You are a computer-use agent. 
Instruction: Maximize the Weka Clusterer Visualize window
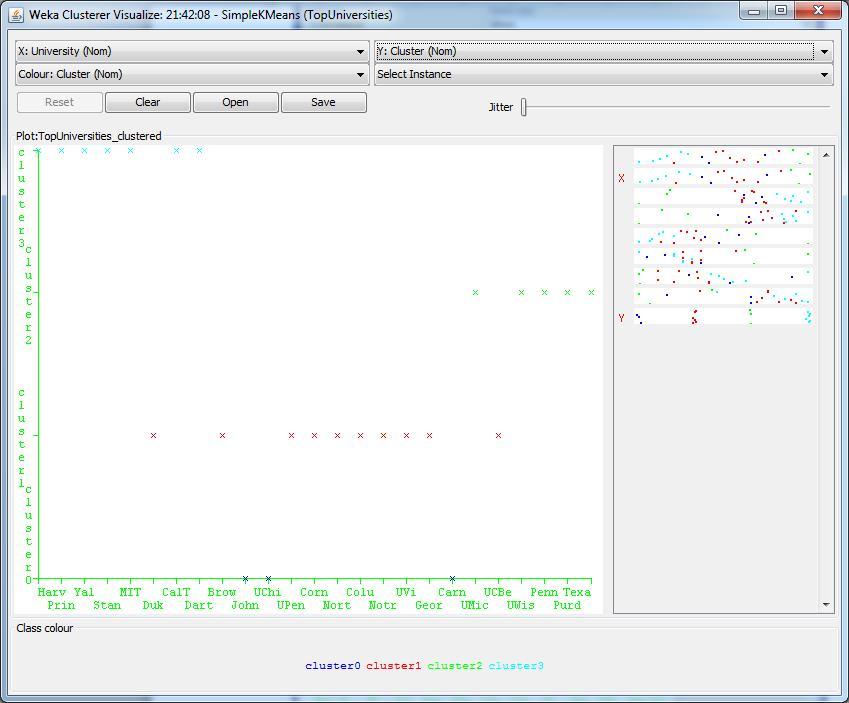pos(781,10)
